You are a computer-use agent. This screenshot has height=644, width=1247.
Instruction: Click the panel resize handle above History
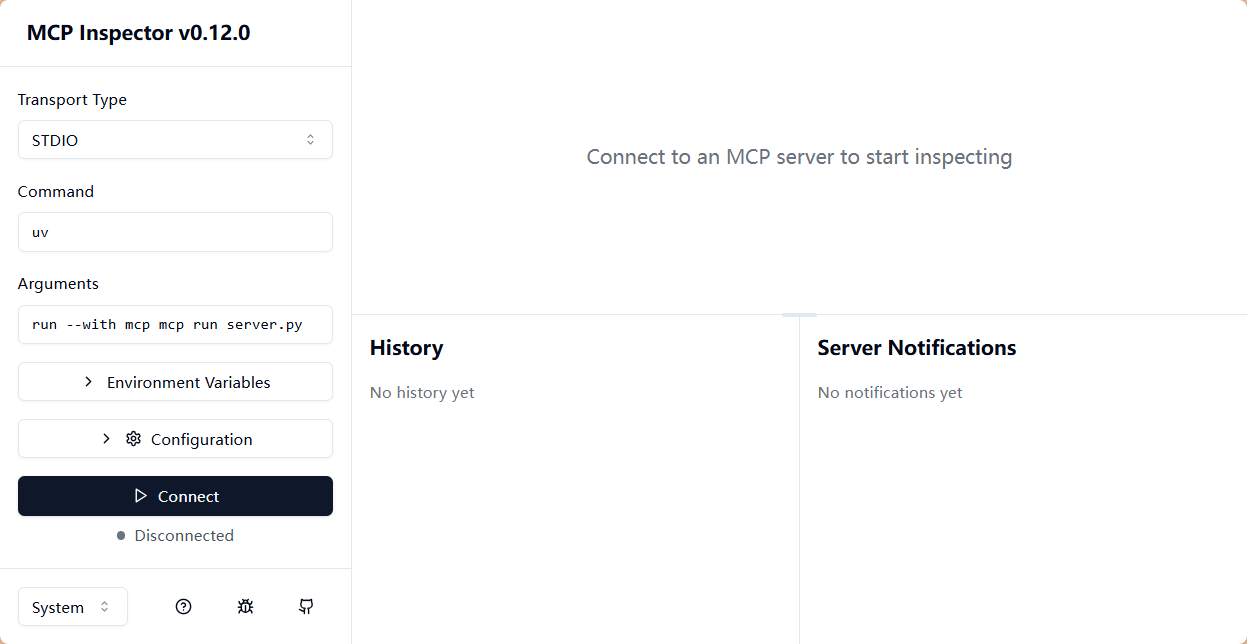[x=799, y=315]
